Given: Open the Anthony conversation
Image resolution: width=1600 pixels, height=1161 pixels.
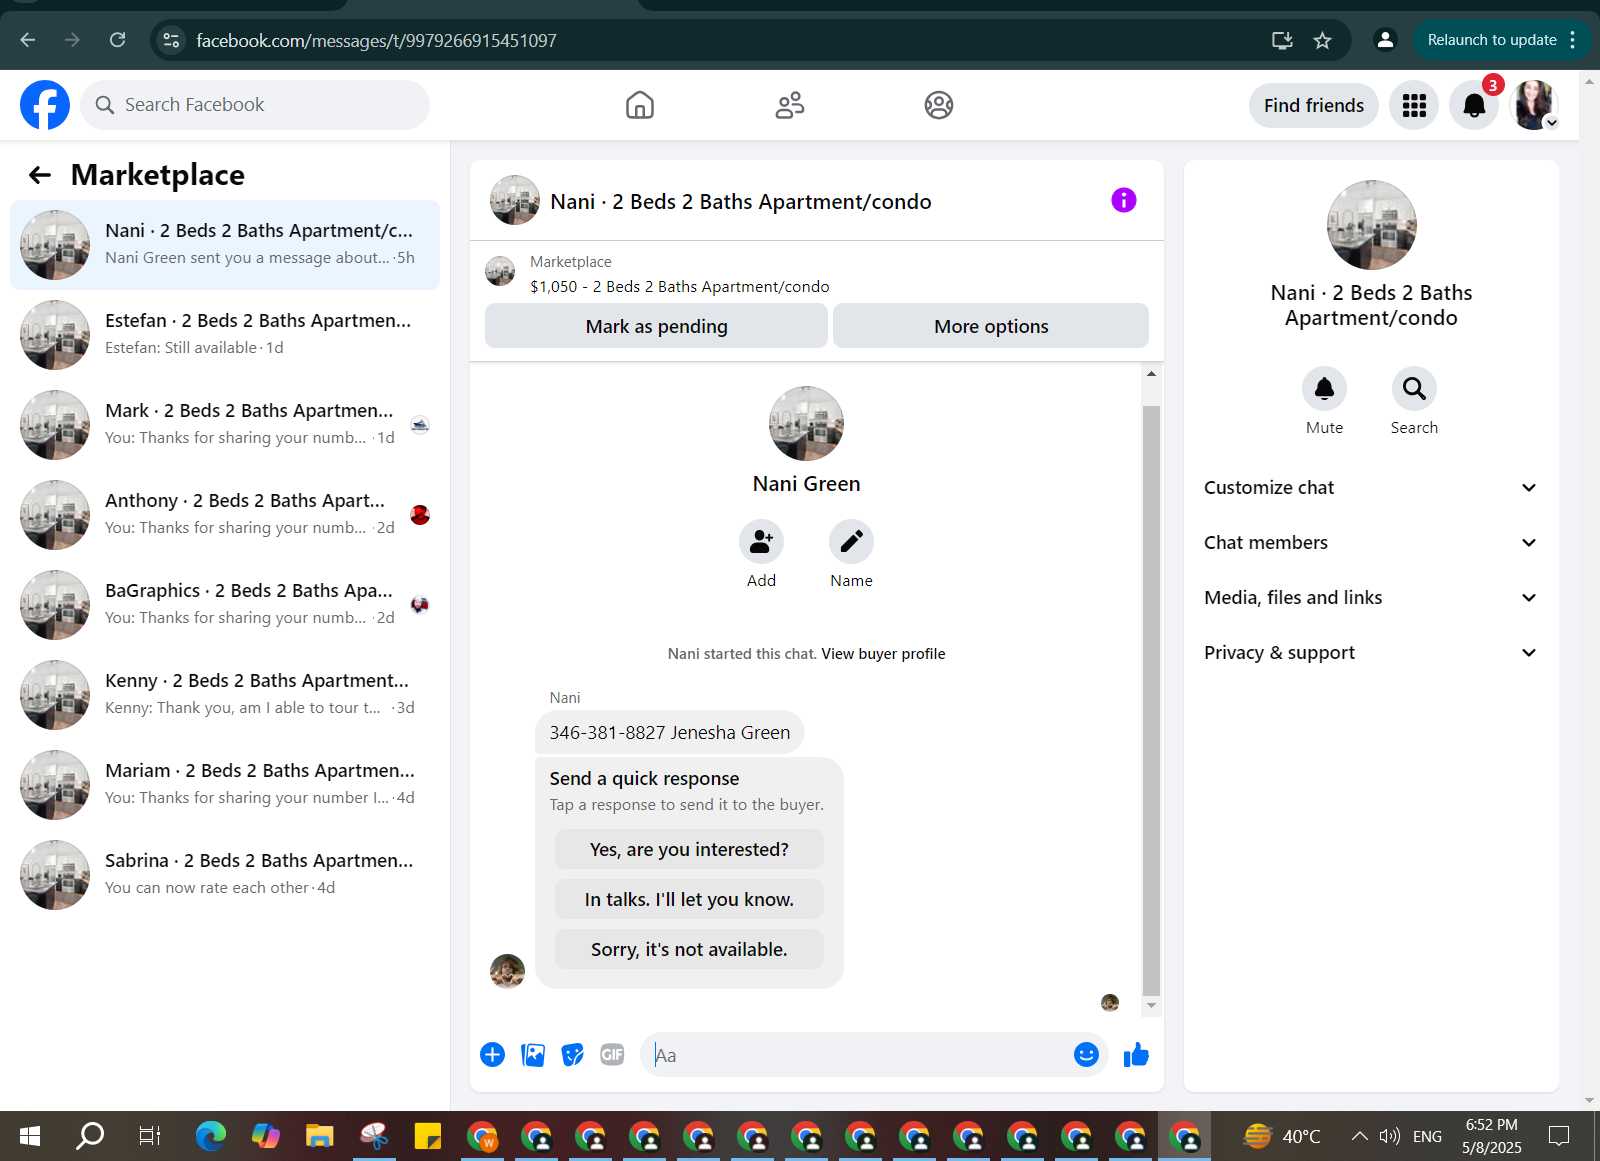Looking at the screenshot, I should tap(225, 515).
